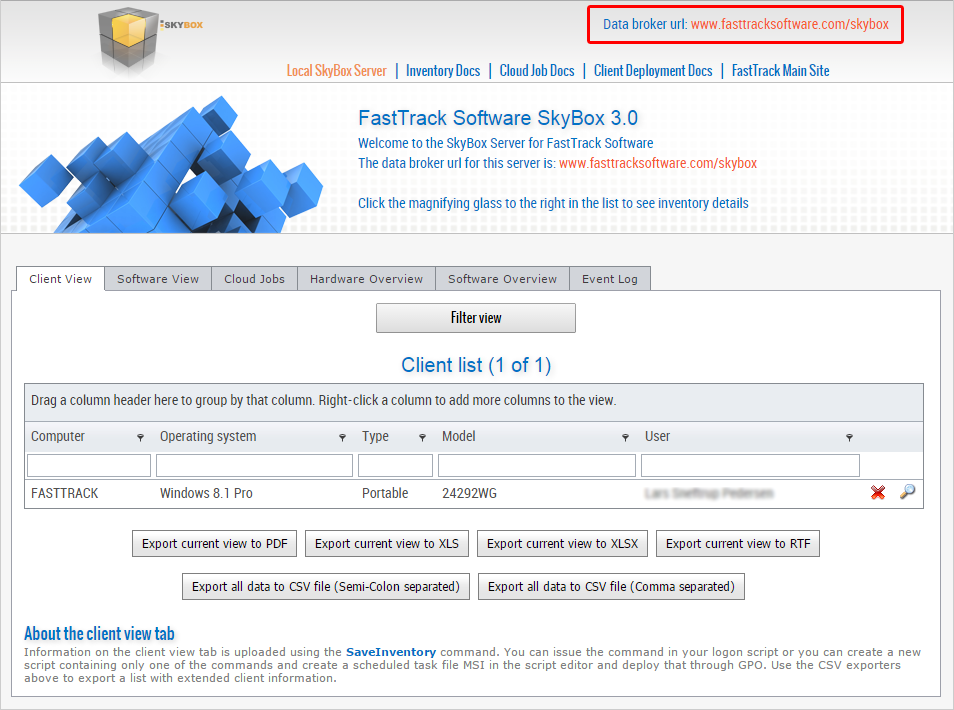Sort by the Computer column header
This screenshot has width=954, height=710.
(x=58, y=436)
